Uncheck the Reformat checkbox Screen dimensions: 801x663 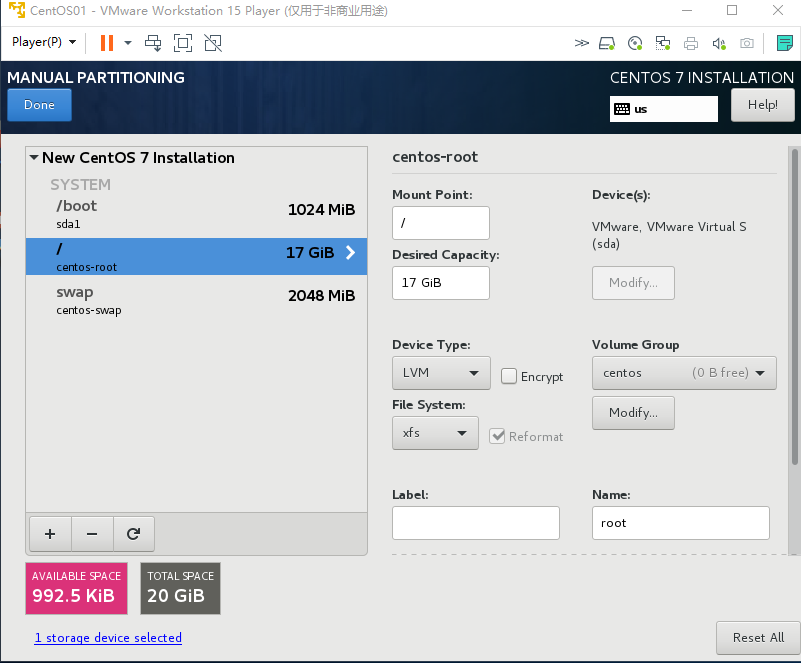point(498,435)
